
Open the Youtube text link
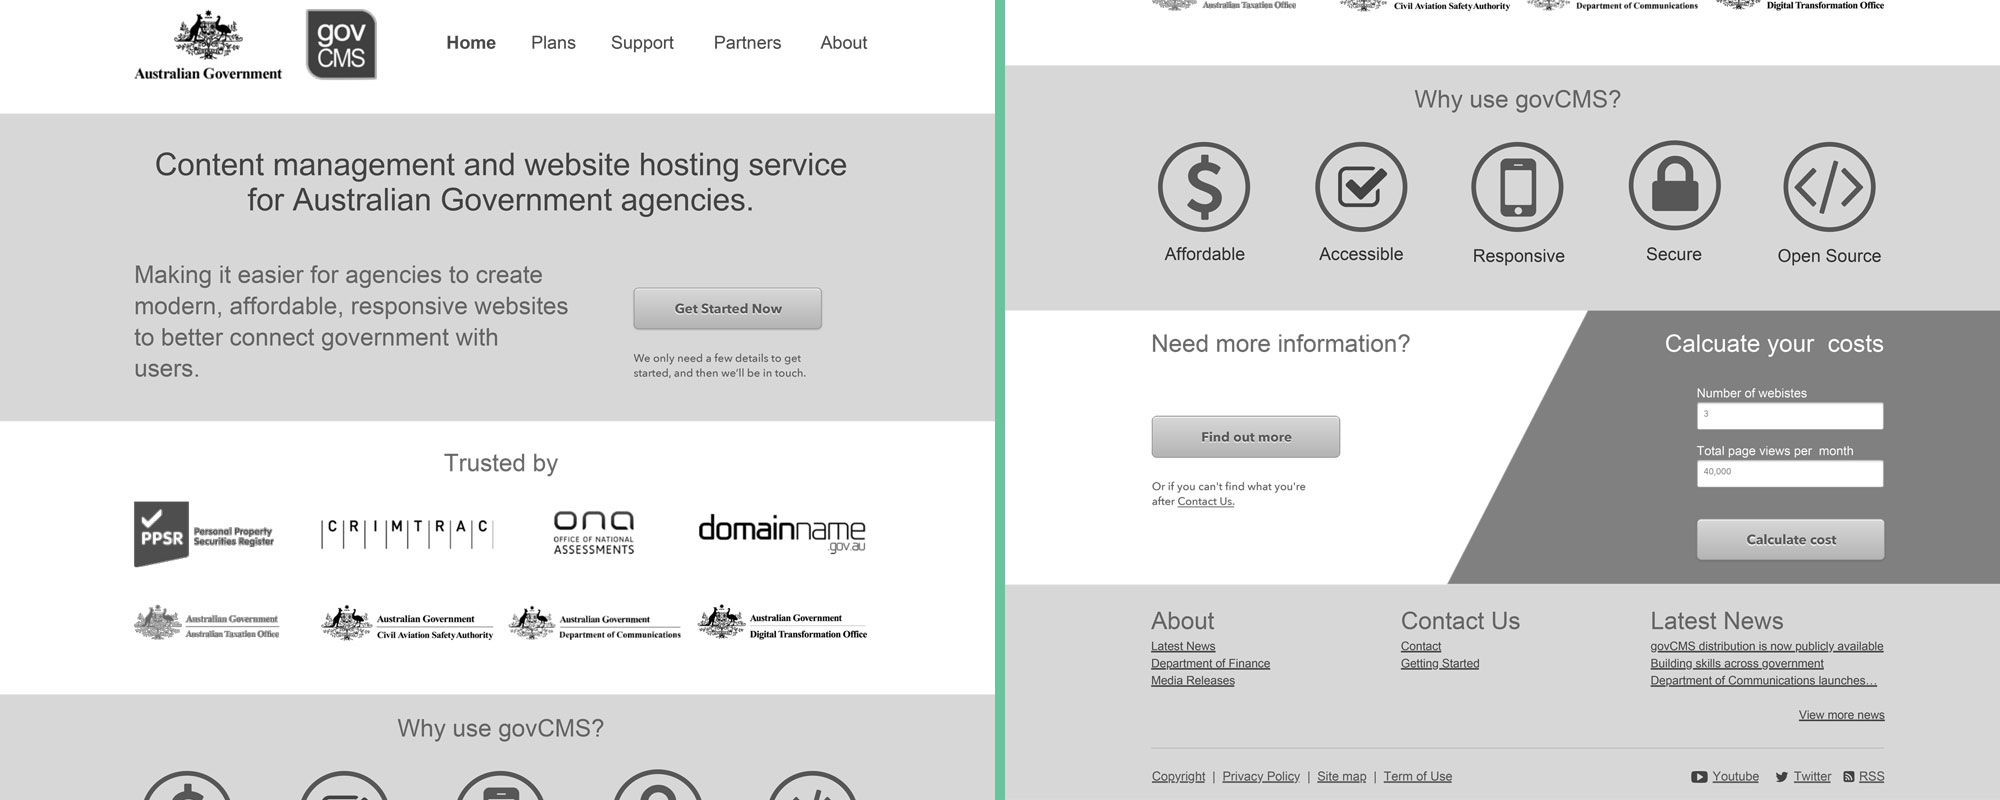tap(1735, 777)
